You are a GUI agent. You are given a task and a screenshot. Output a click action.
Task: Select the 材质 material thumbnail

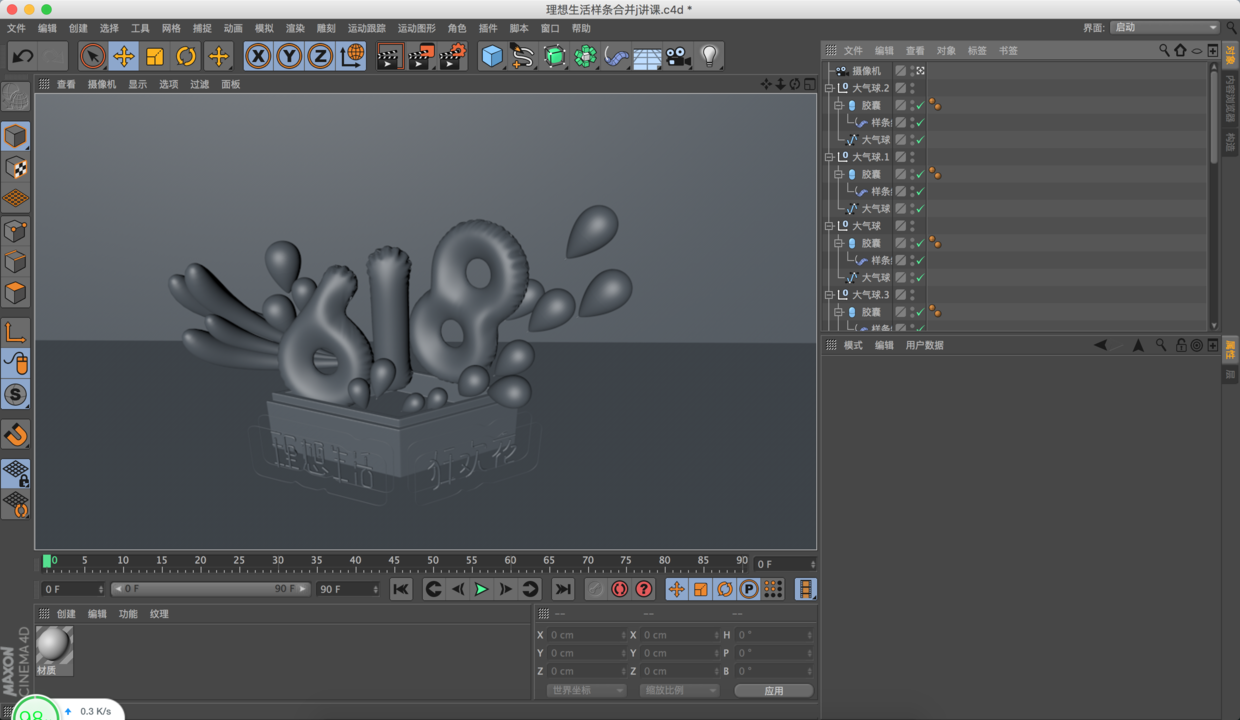[x=54, y=650]
